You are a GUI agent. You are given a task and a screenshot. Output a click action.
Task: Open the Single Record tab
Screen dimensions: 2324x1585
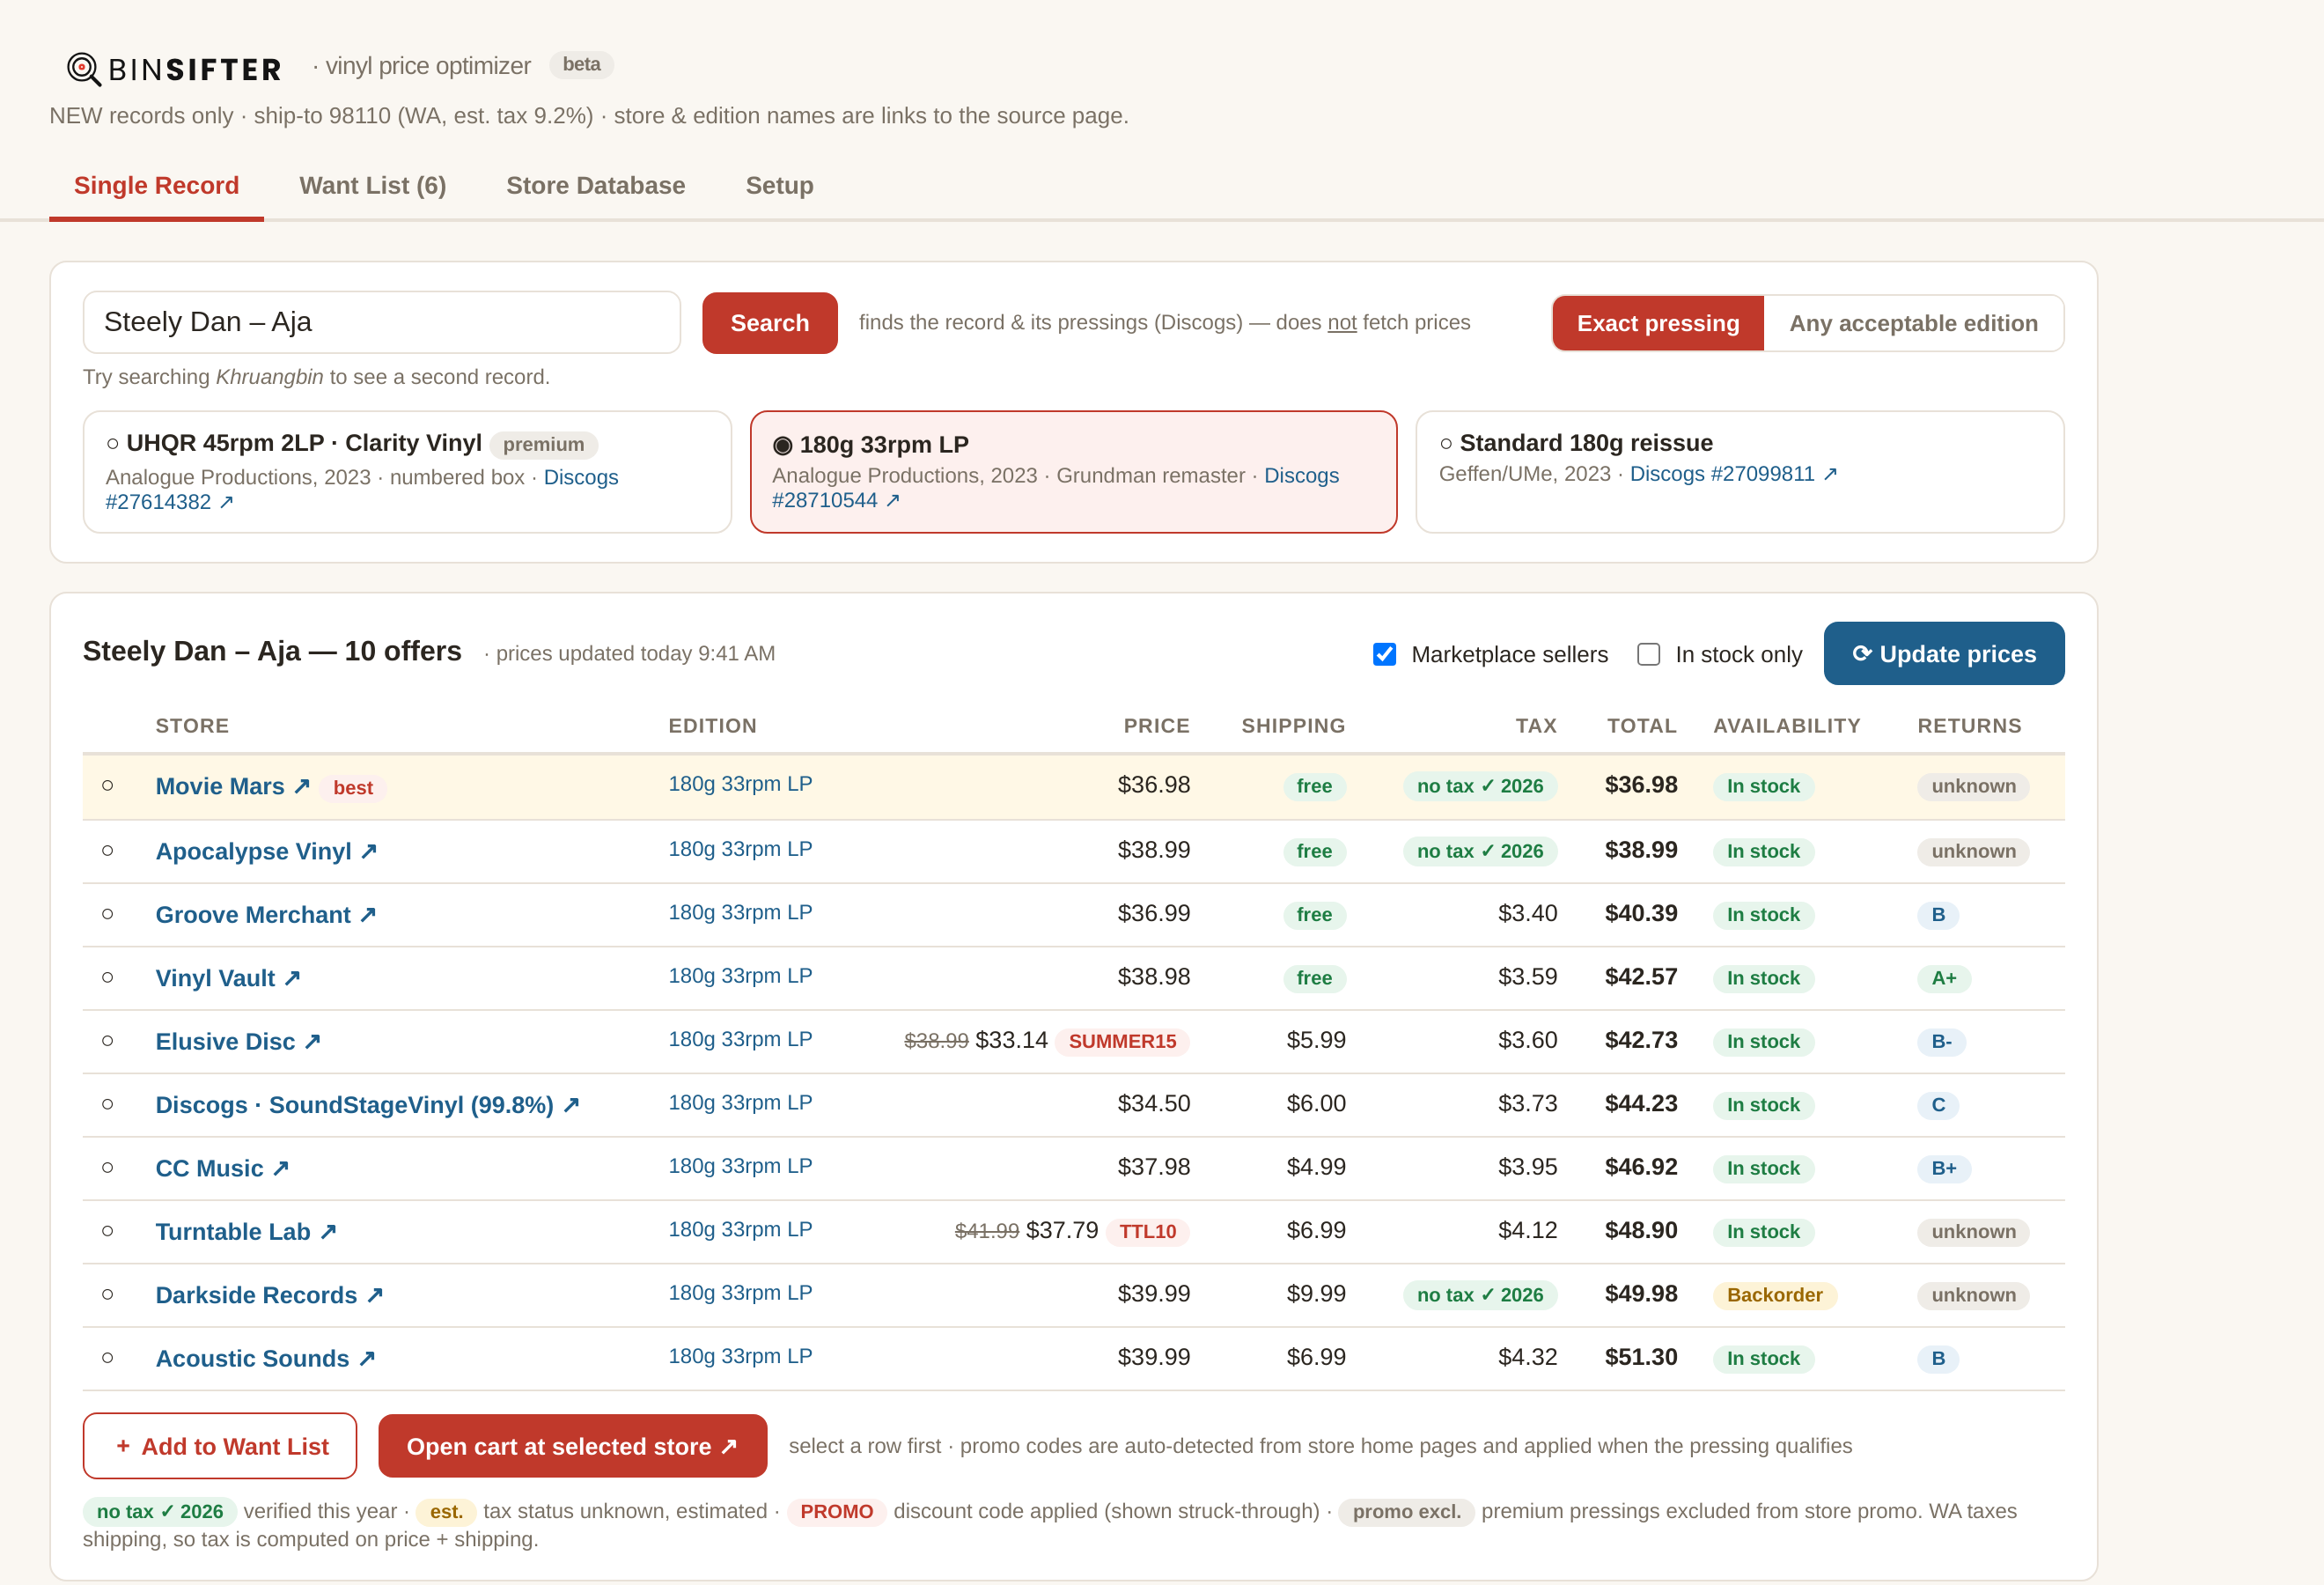[x=156, y=186]
